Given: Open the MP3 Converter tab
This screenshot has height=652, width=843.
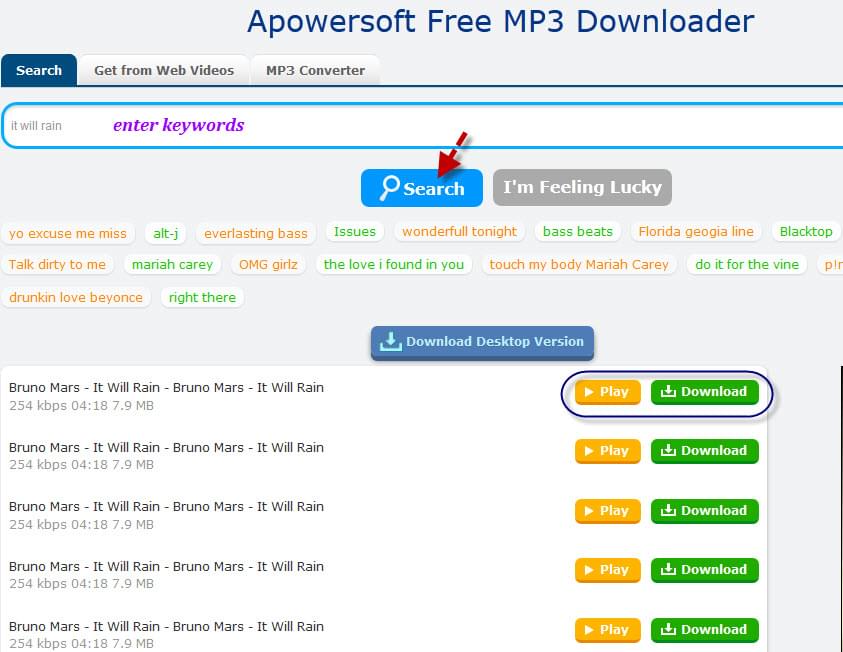Looking at the screenshot, I should [x=316, y=70].
